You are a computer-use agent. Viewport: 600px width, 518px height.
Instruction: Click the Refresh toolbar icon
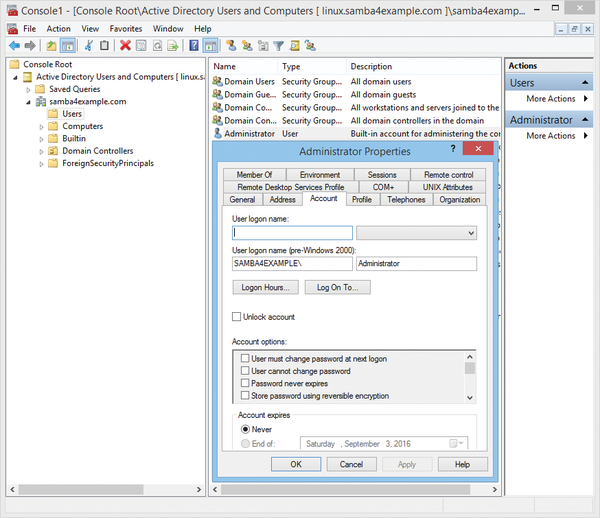coord(157,46)
